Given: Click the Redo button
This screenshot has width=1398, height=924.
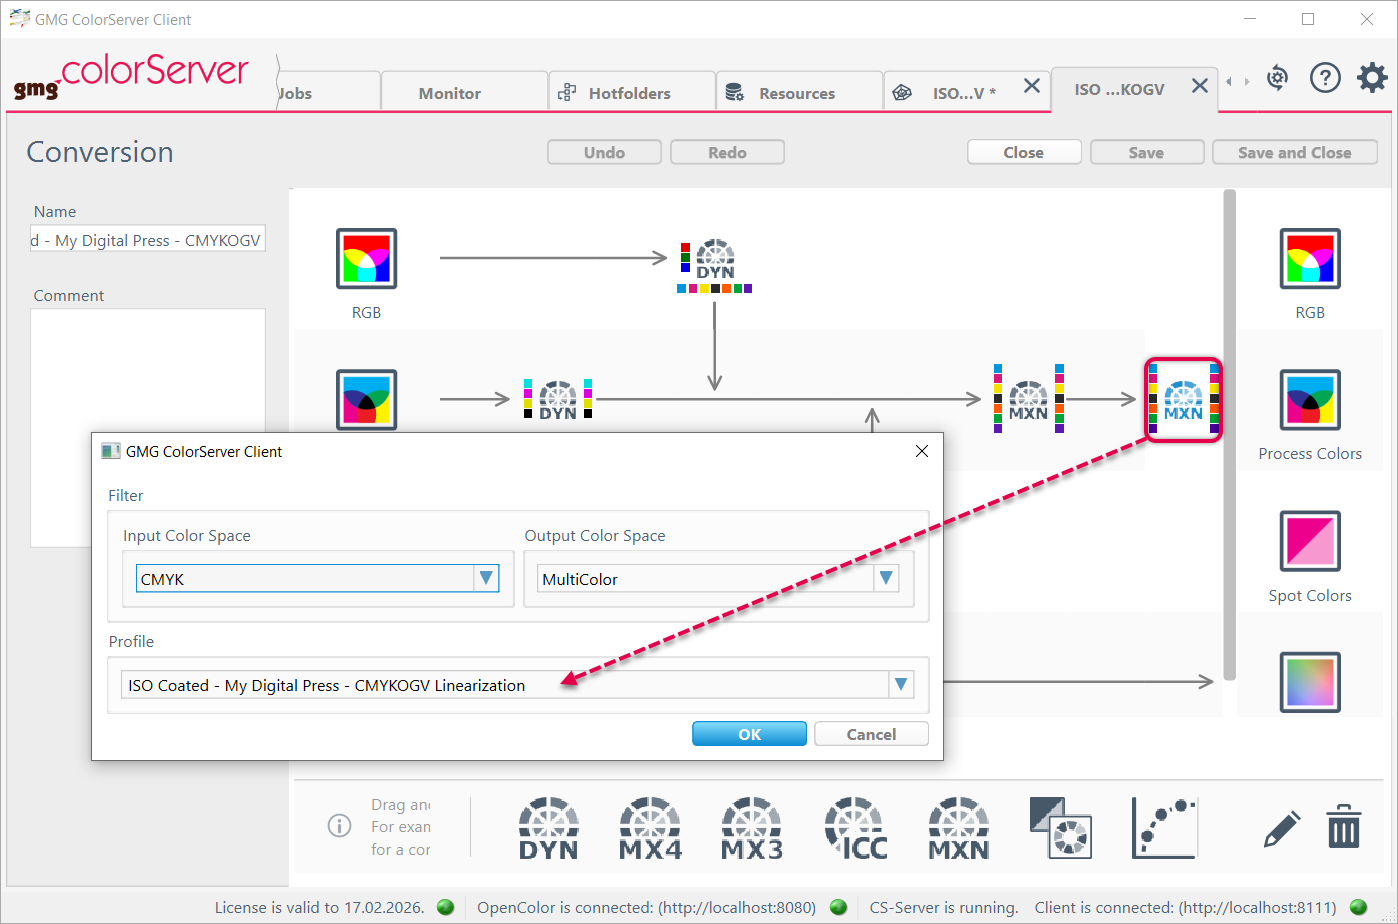Looking at the screenshot, I should [x=727, y=152].
